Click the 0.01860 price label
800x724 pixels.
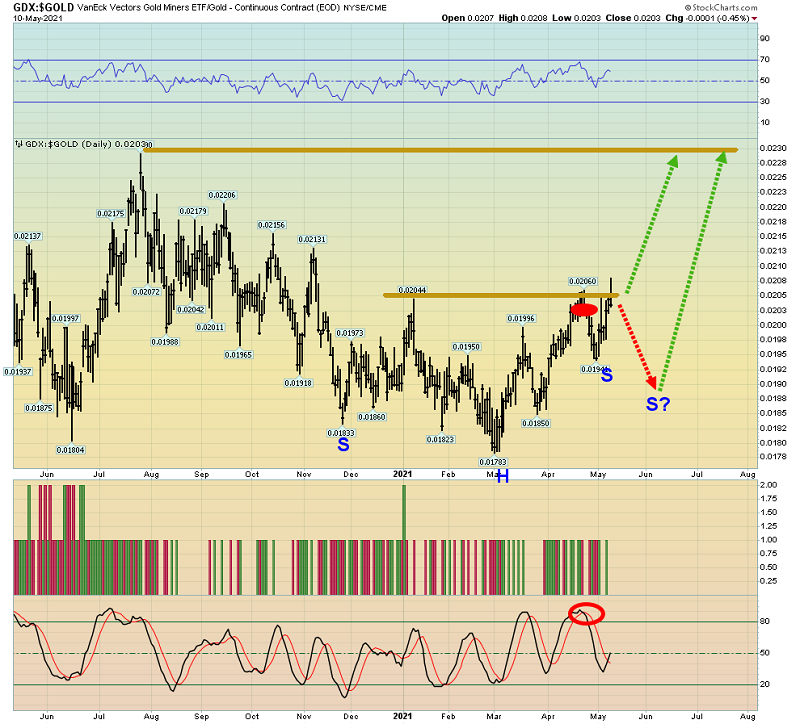pos(371,417)
